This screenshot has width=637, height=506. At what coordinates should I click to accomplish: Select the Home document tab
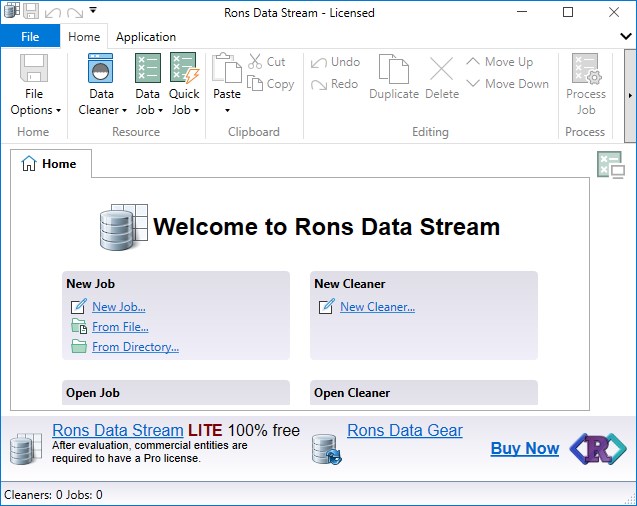click(51, 164)
